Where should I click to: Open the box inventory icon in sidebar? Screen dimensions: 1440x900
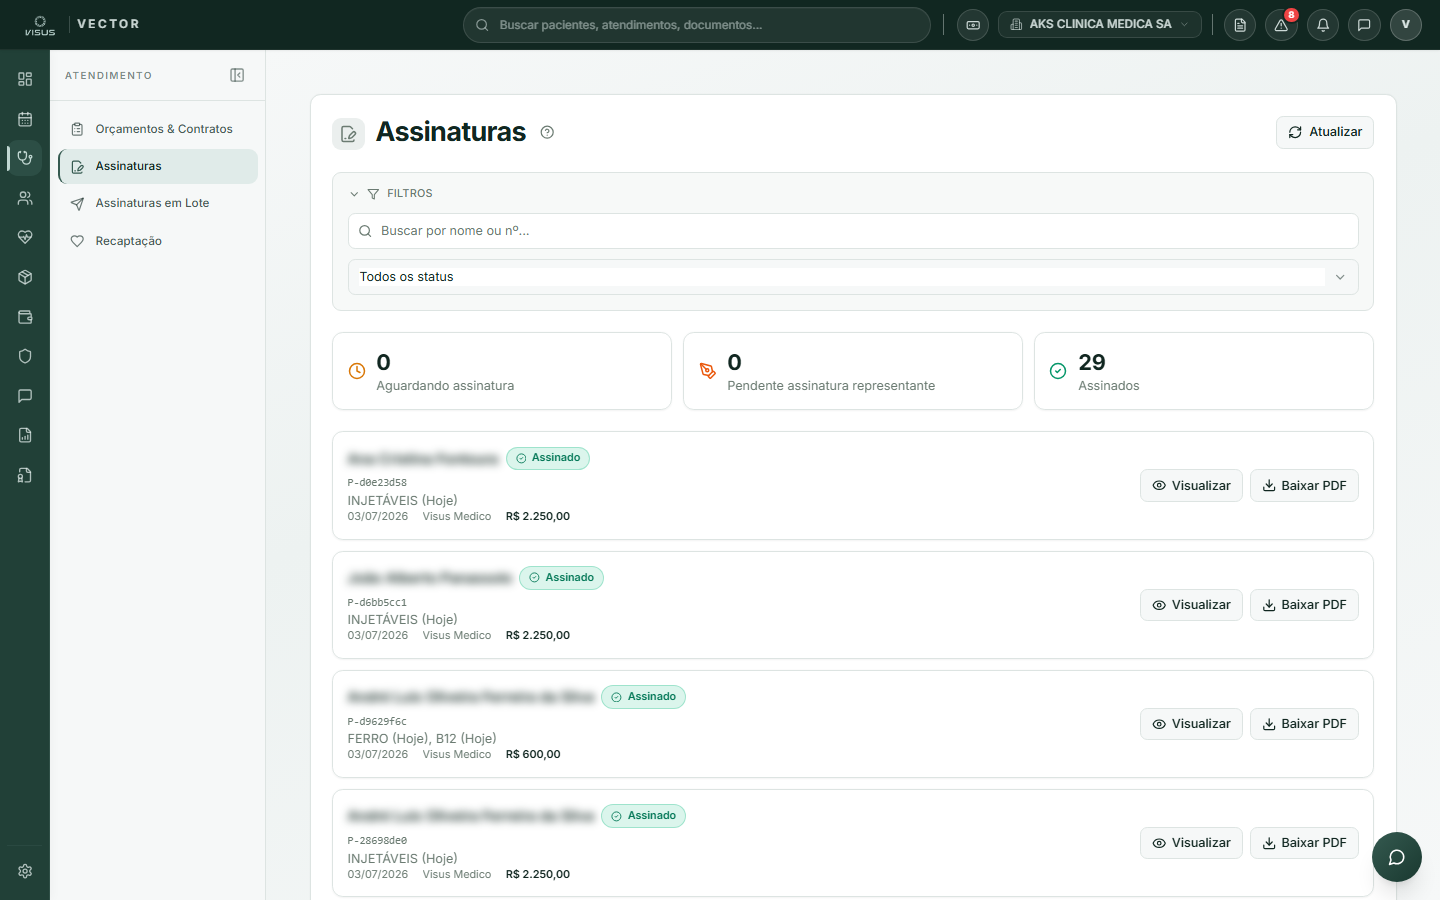[x=25, y=277]
